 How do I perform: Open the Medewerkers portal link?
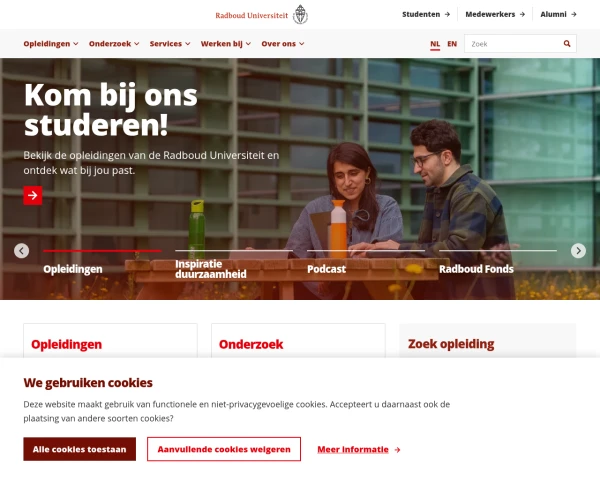pos(495,15)
